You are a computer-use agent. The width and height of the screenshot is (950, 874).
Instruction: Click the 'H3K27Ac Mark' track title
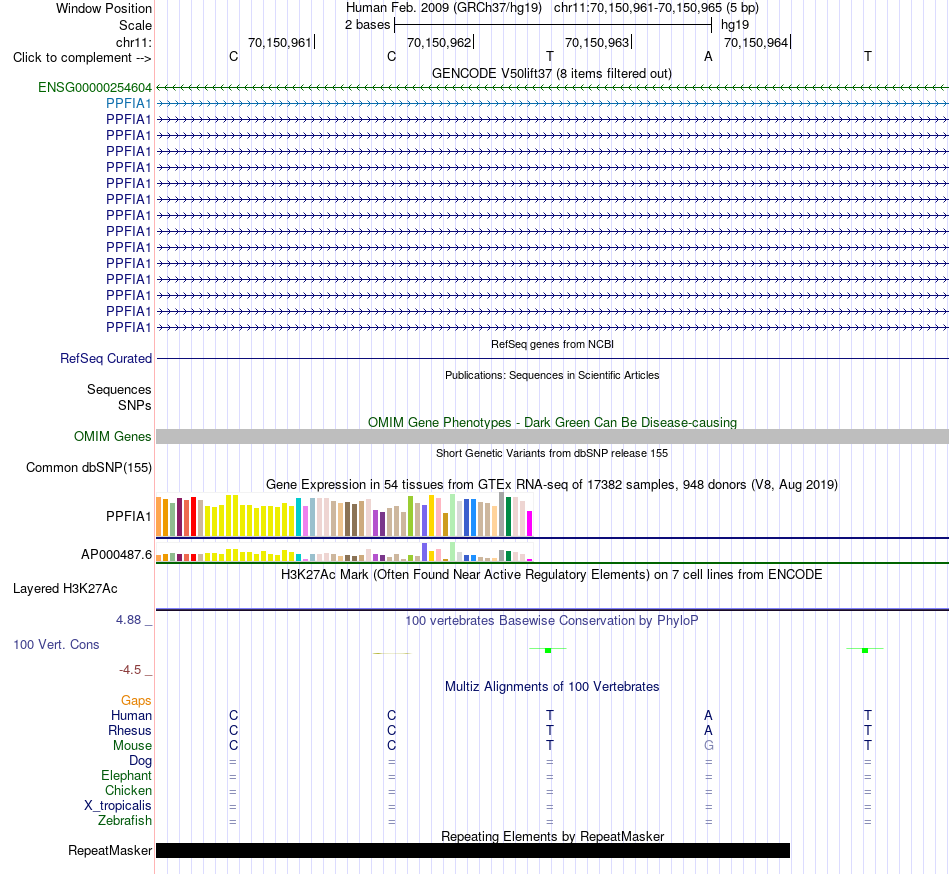[552, 574]
